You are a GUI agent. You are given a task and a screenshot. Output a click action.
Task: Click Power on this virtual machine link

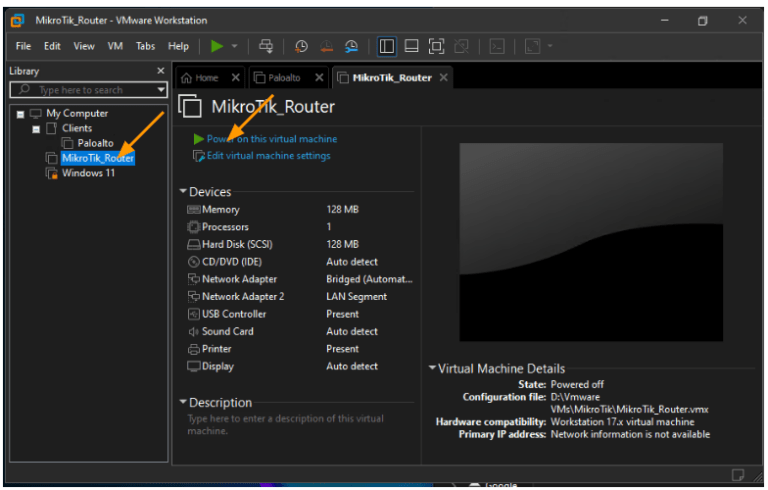pos(272,139)
